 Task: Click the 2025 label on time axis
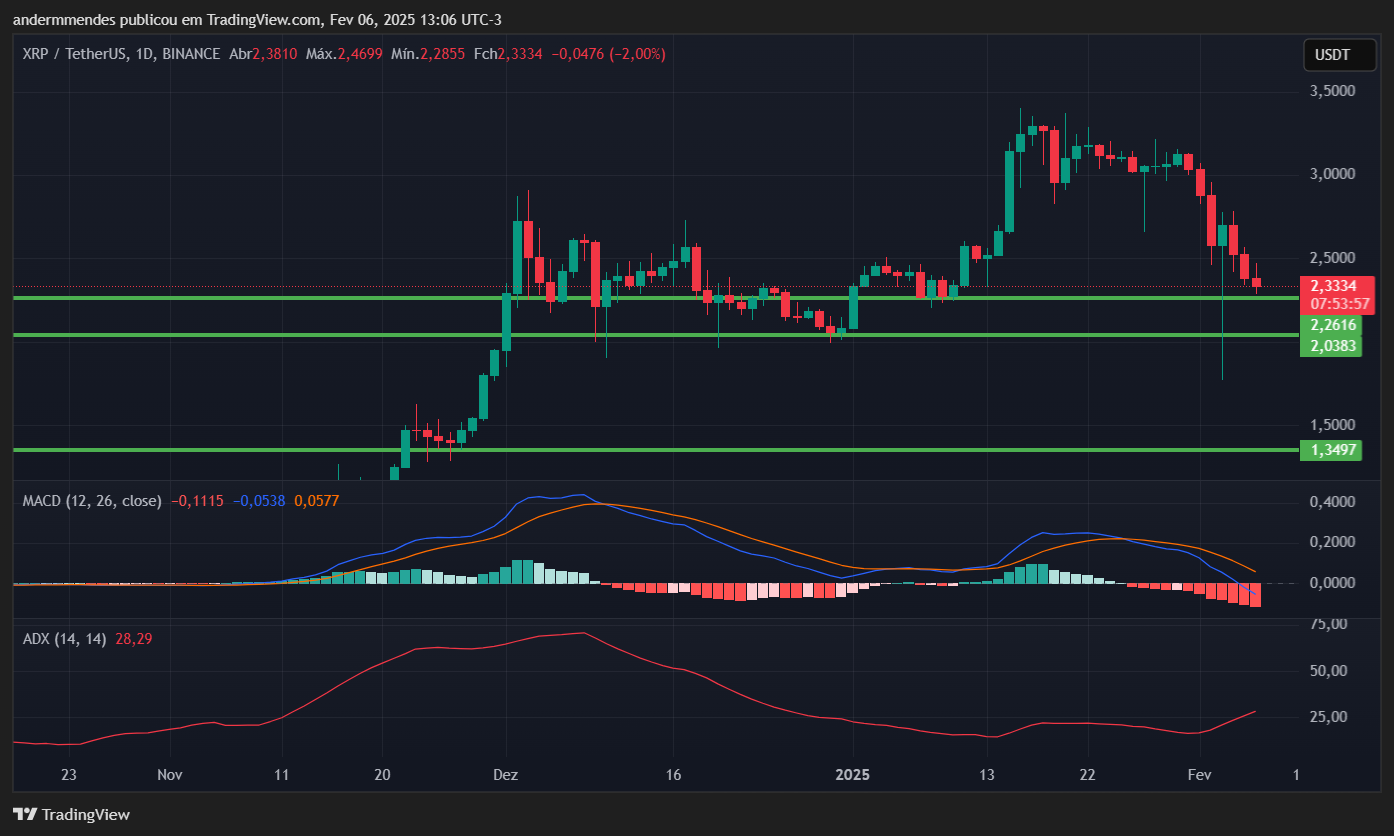853,774
